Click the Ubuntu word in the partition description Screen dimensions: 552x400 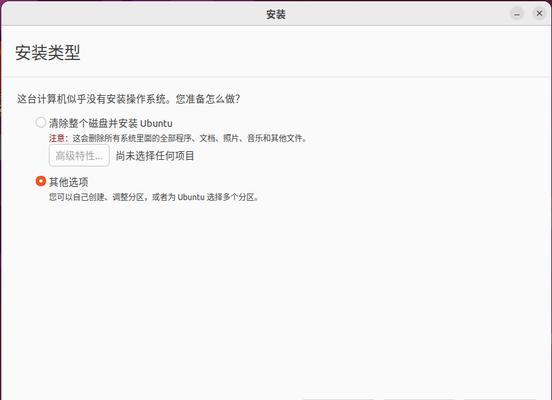(191, 197)
